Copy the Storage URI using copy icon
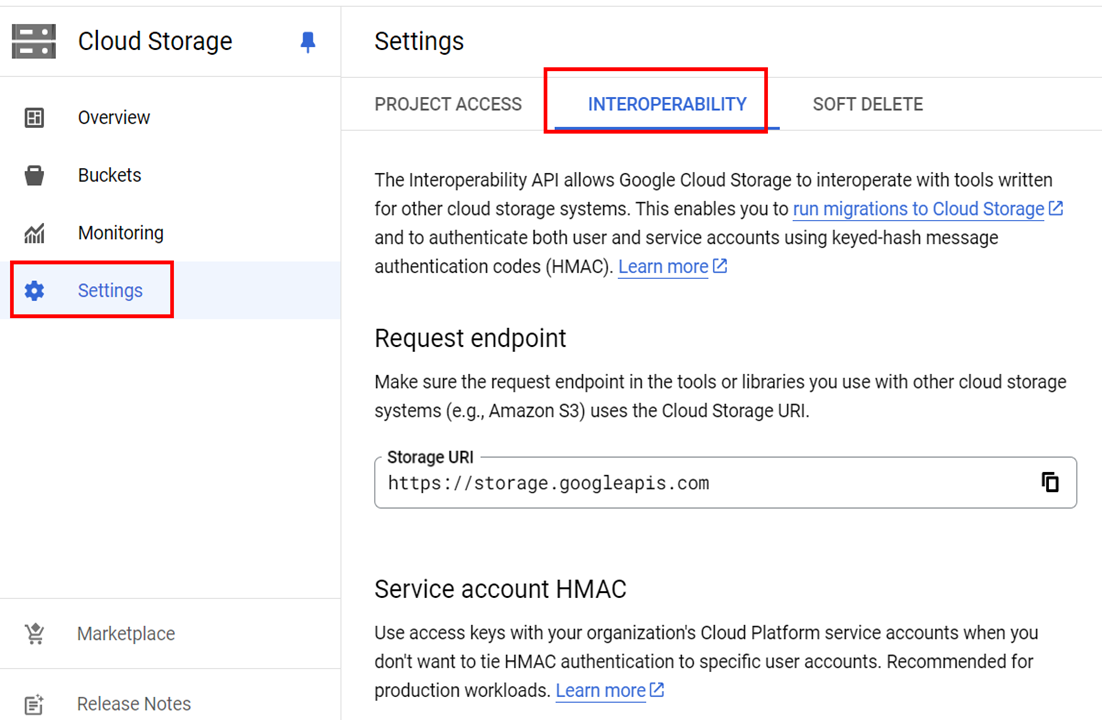 1050,482
